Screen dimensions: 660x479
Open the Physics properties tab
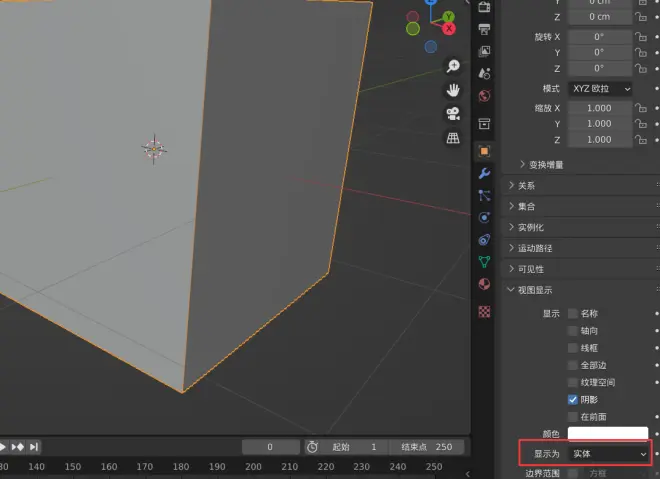point(484,218)
